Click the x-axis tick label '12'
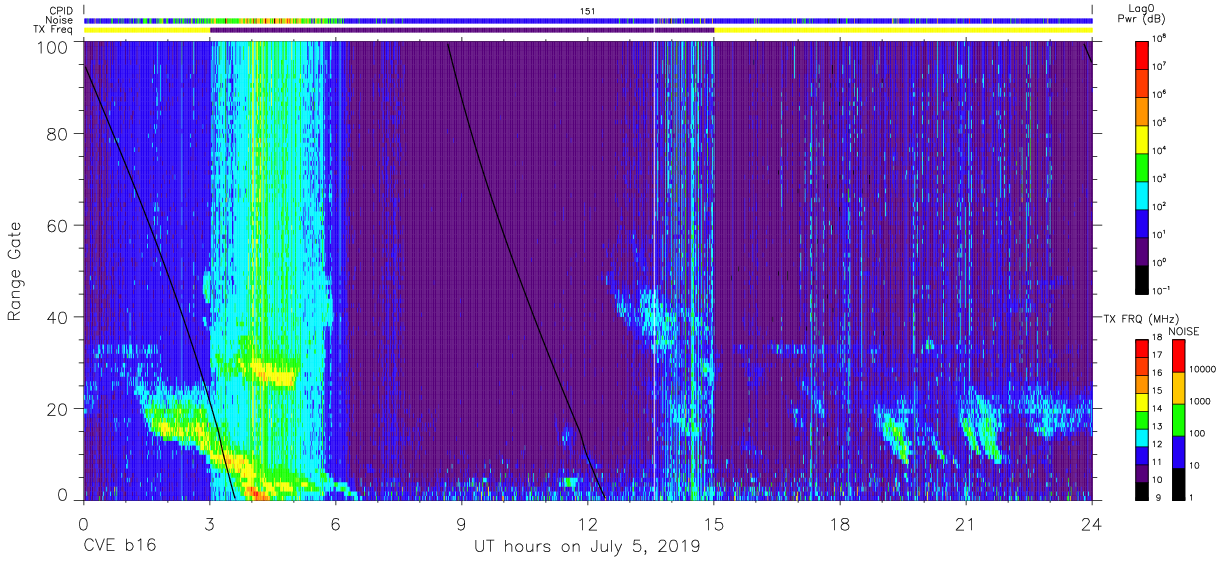The height and width of the screenshot is (567, 1228). tap(587, 523)
